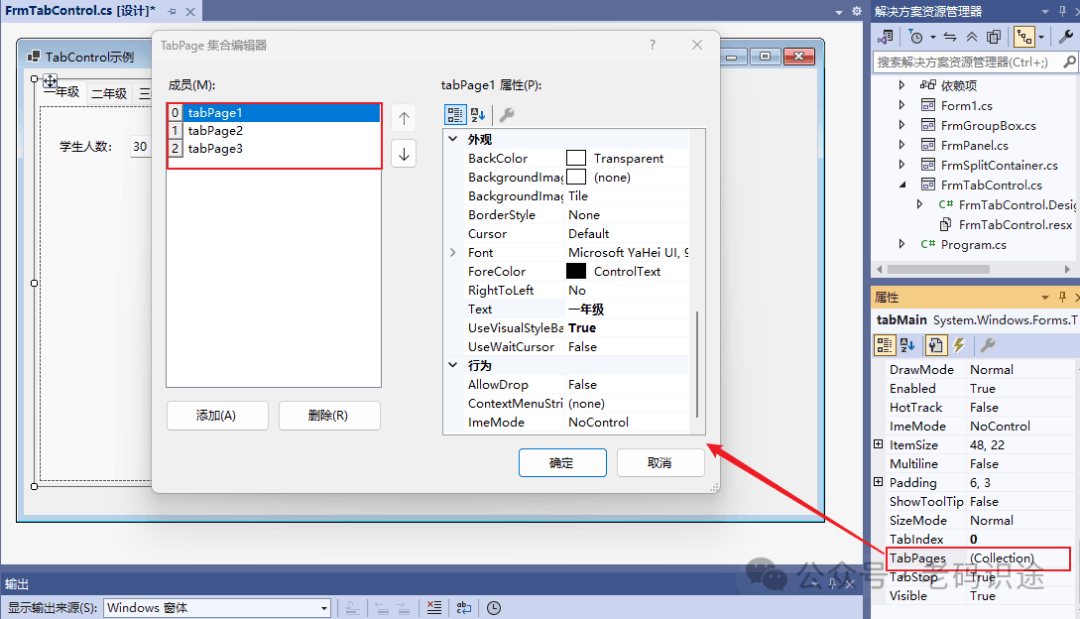Click the Events lightning bolt icon
Image resolution: width=1080 pixels, height=619 pixels.
pos(959,345)
